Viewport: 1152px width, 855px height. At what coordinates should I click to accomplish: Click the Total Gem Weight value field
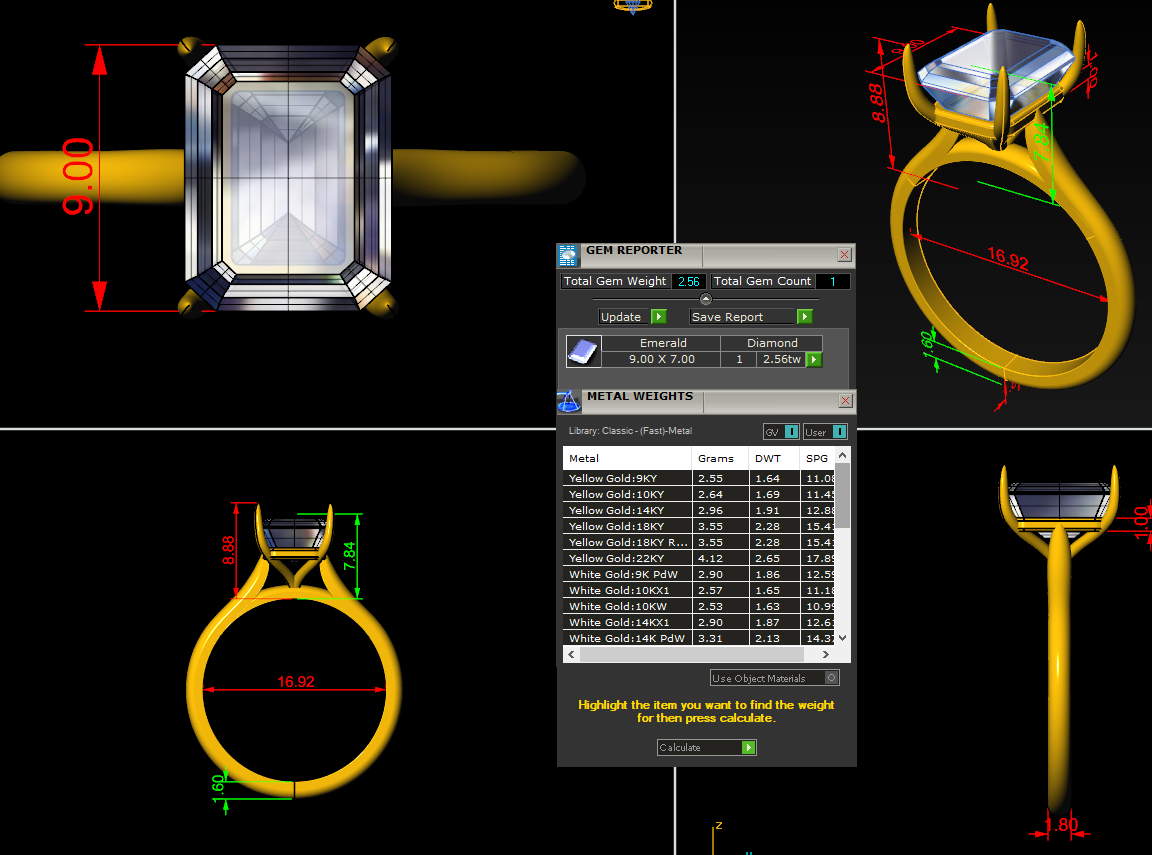[688, 282]
